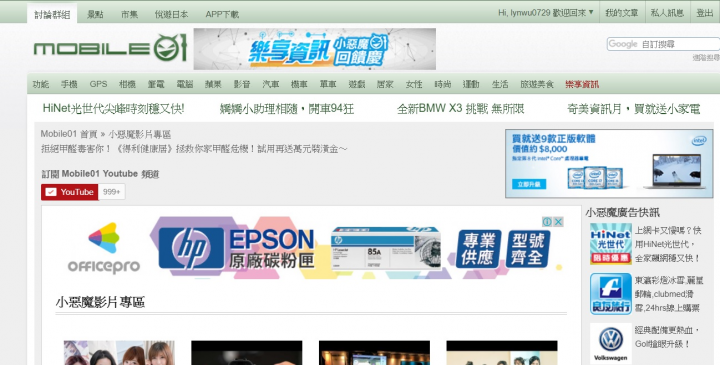Image resolution: width=720 pixels, height=365 pixels.
Task: Click the 進階搜尋 link under search
Action: [706, 57]
